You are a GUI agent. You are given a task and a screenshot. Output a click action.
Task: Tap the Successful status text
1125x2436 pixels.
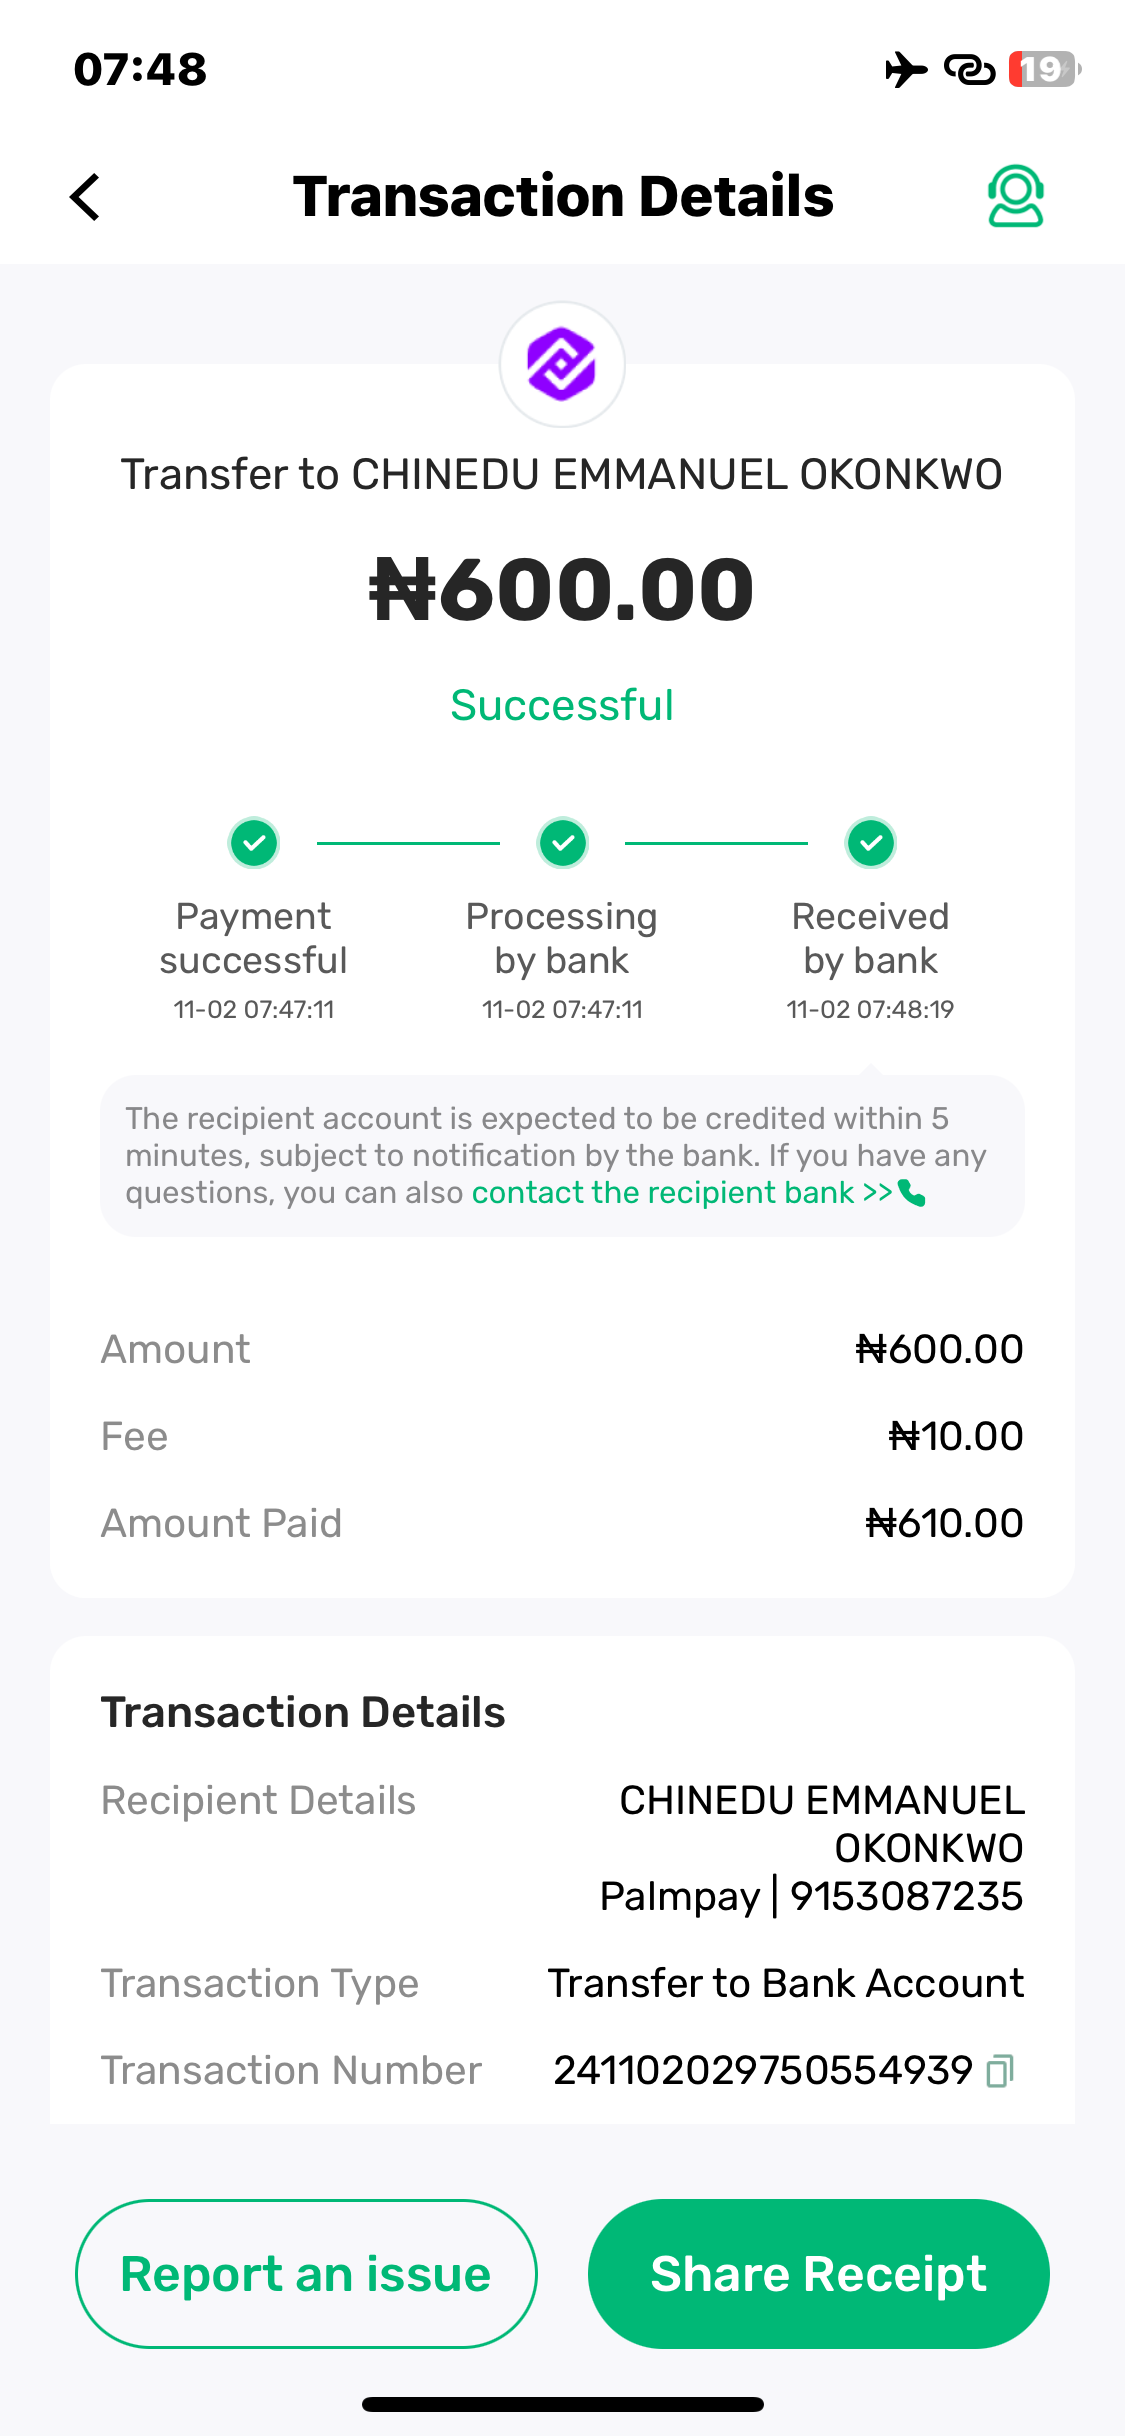562,705
